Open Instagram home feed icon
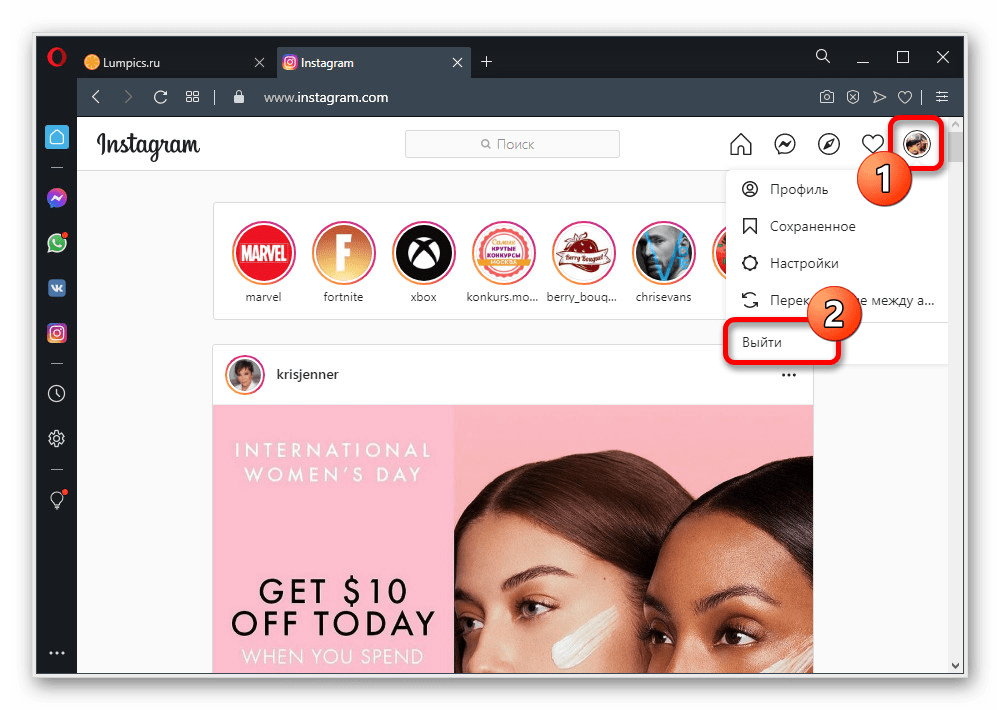The height and width of the screenshot is (710, 1000). (740, 145)
